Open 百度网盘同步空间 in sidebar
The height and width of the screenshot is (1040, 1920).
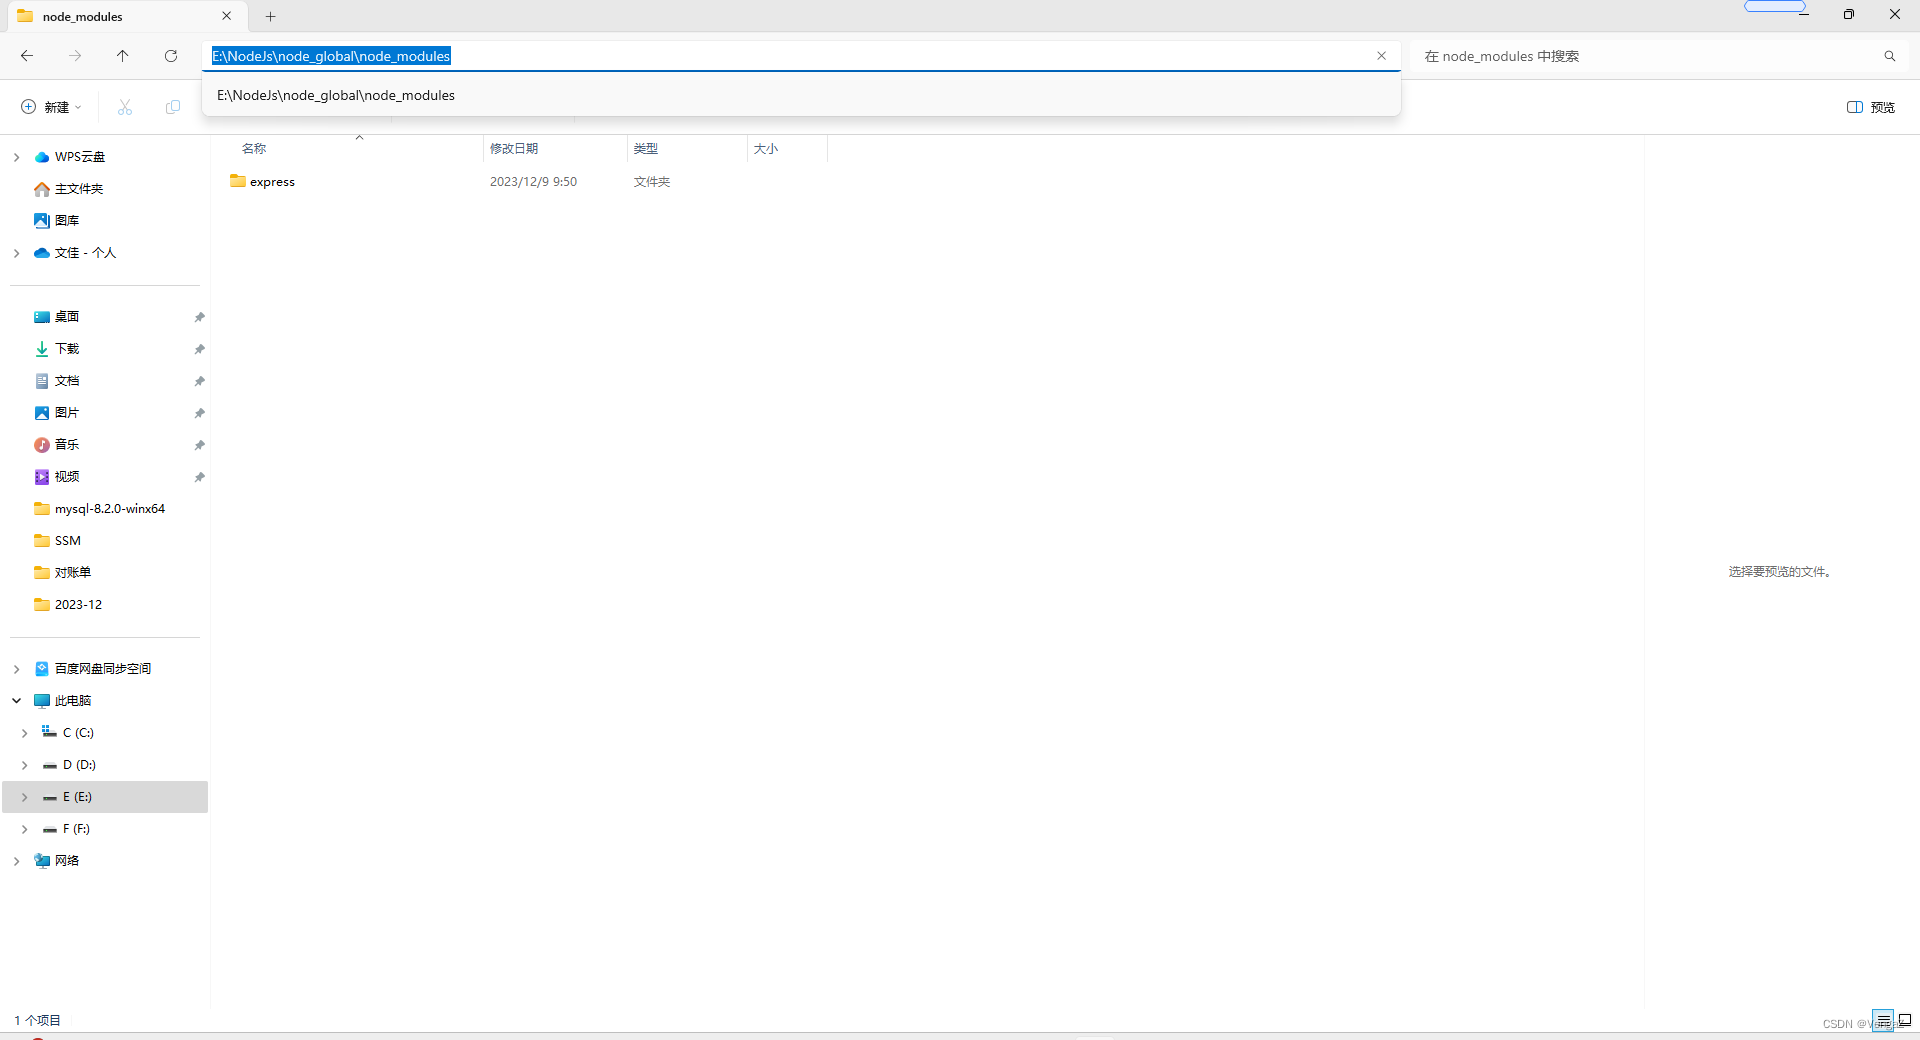[x=103, y=669]
